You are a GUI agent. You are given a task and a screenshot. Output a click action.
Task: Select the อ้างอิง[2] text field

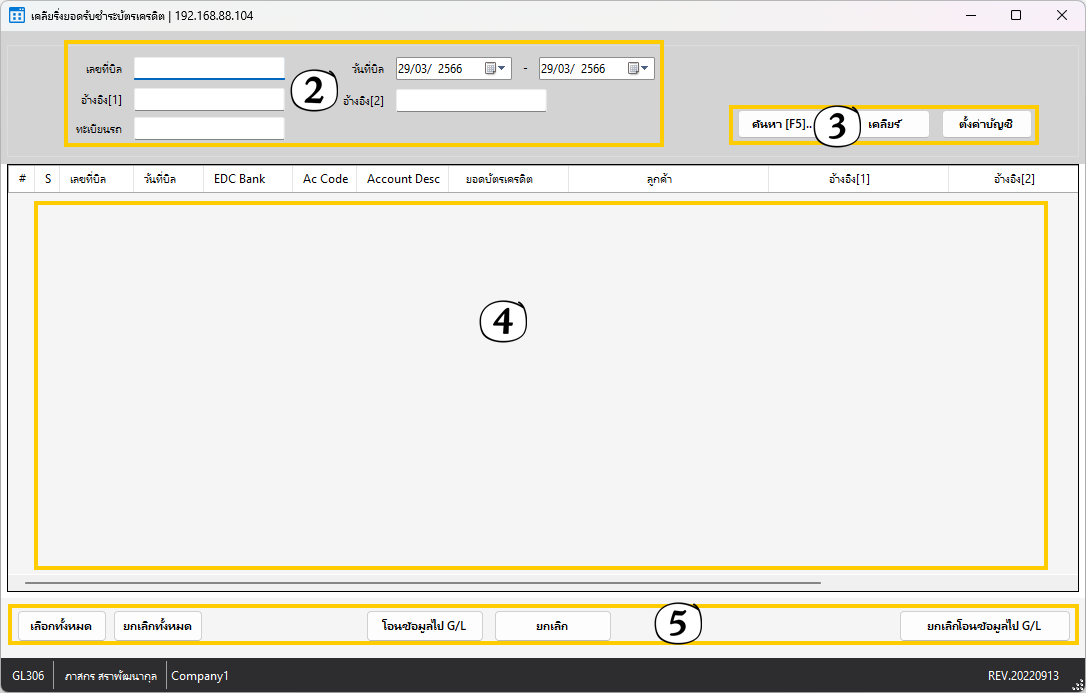pos(471,100)
